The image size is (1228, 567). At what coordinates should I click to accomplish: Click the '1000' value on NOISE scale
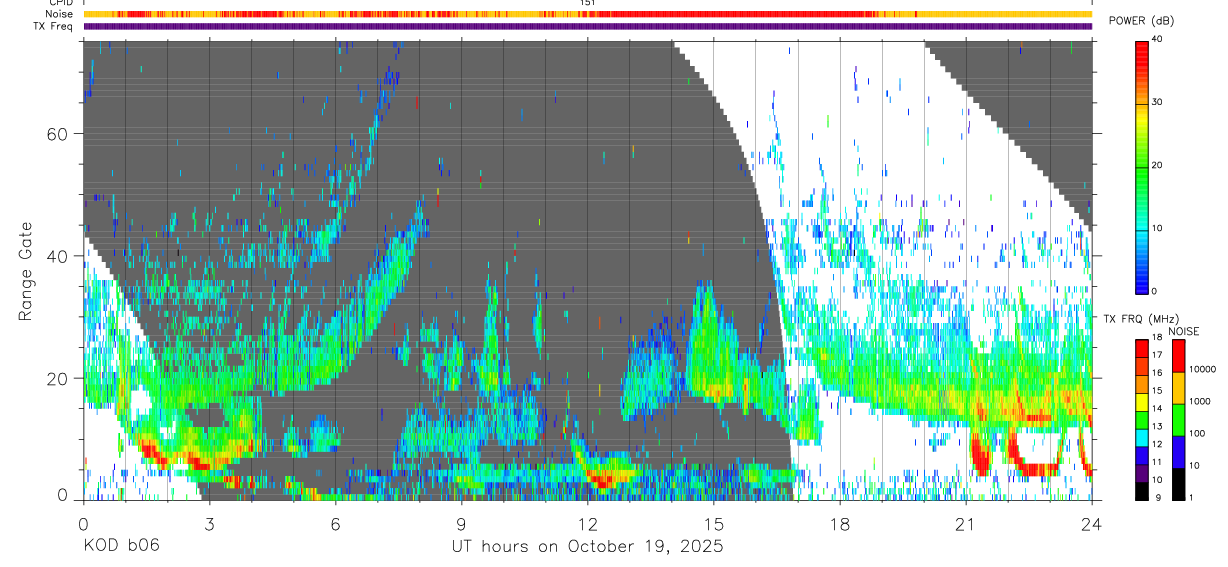tap(1200, 401)
